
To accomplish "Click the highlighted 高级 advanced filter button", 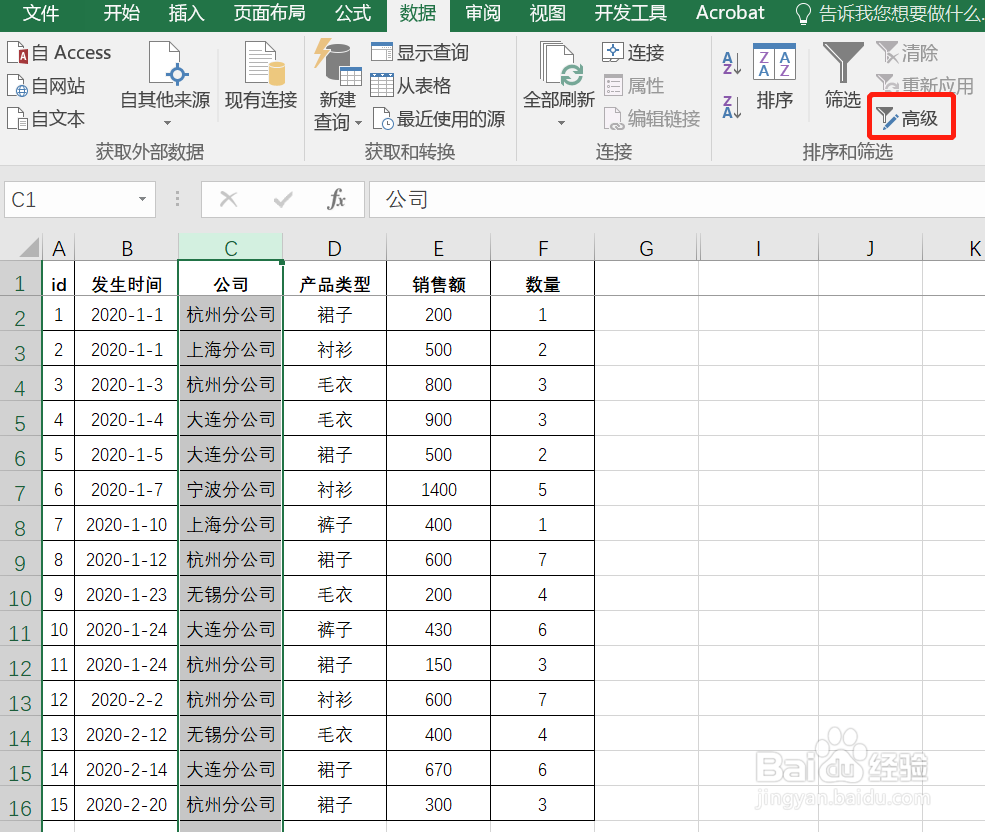I will pyautogui.click(x=910, y=117).
